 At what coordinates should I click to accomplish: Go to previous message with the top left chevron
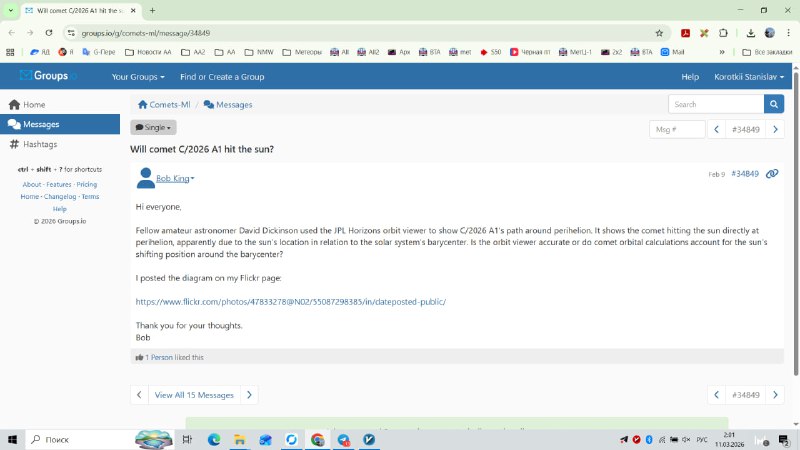(716, 130)
